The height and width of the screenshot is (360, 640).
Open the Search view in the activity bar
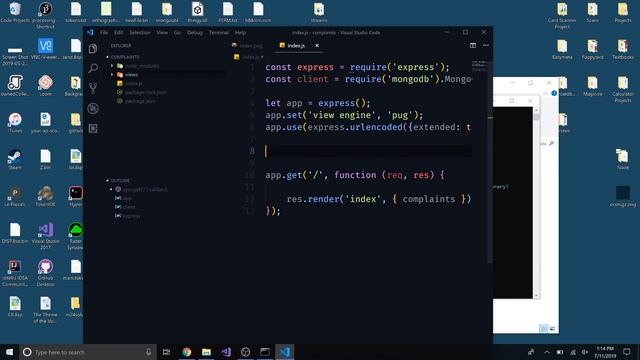tap(93, 68)
